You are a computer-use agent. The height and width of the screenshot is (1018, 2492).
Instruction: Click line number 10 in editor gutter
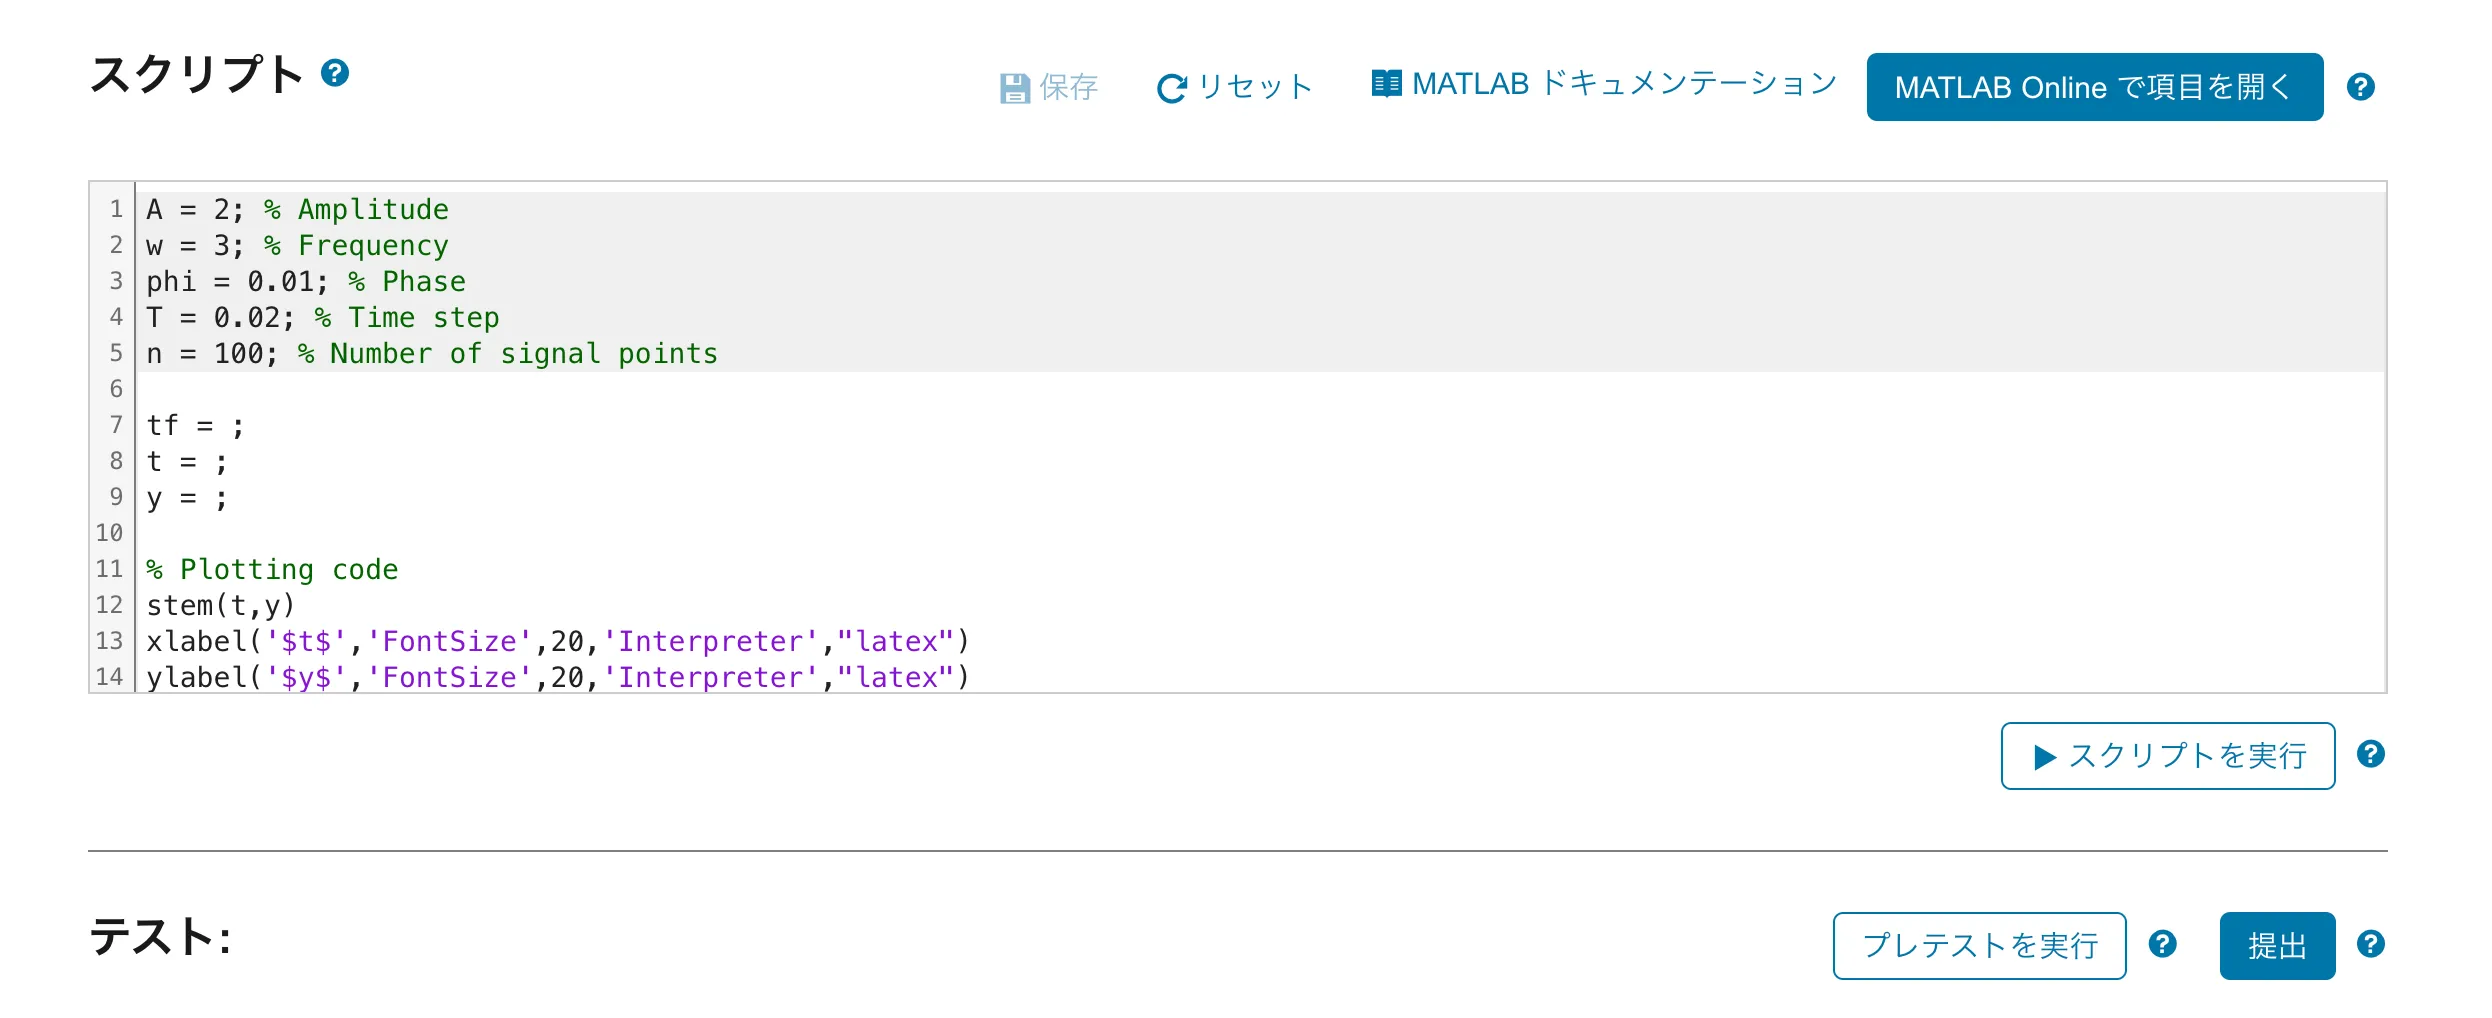pyautogui.click(x=109, y=533)
